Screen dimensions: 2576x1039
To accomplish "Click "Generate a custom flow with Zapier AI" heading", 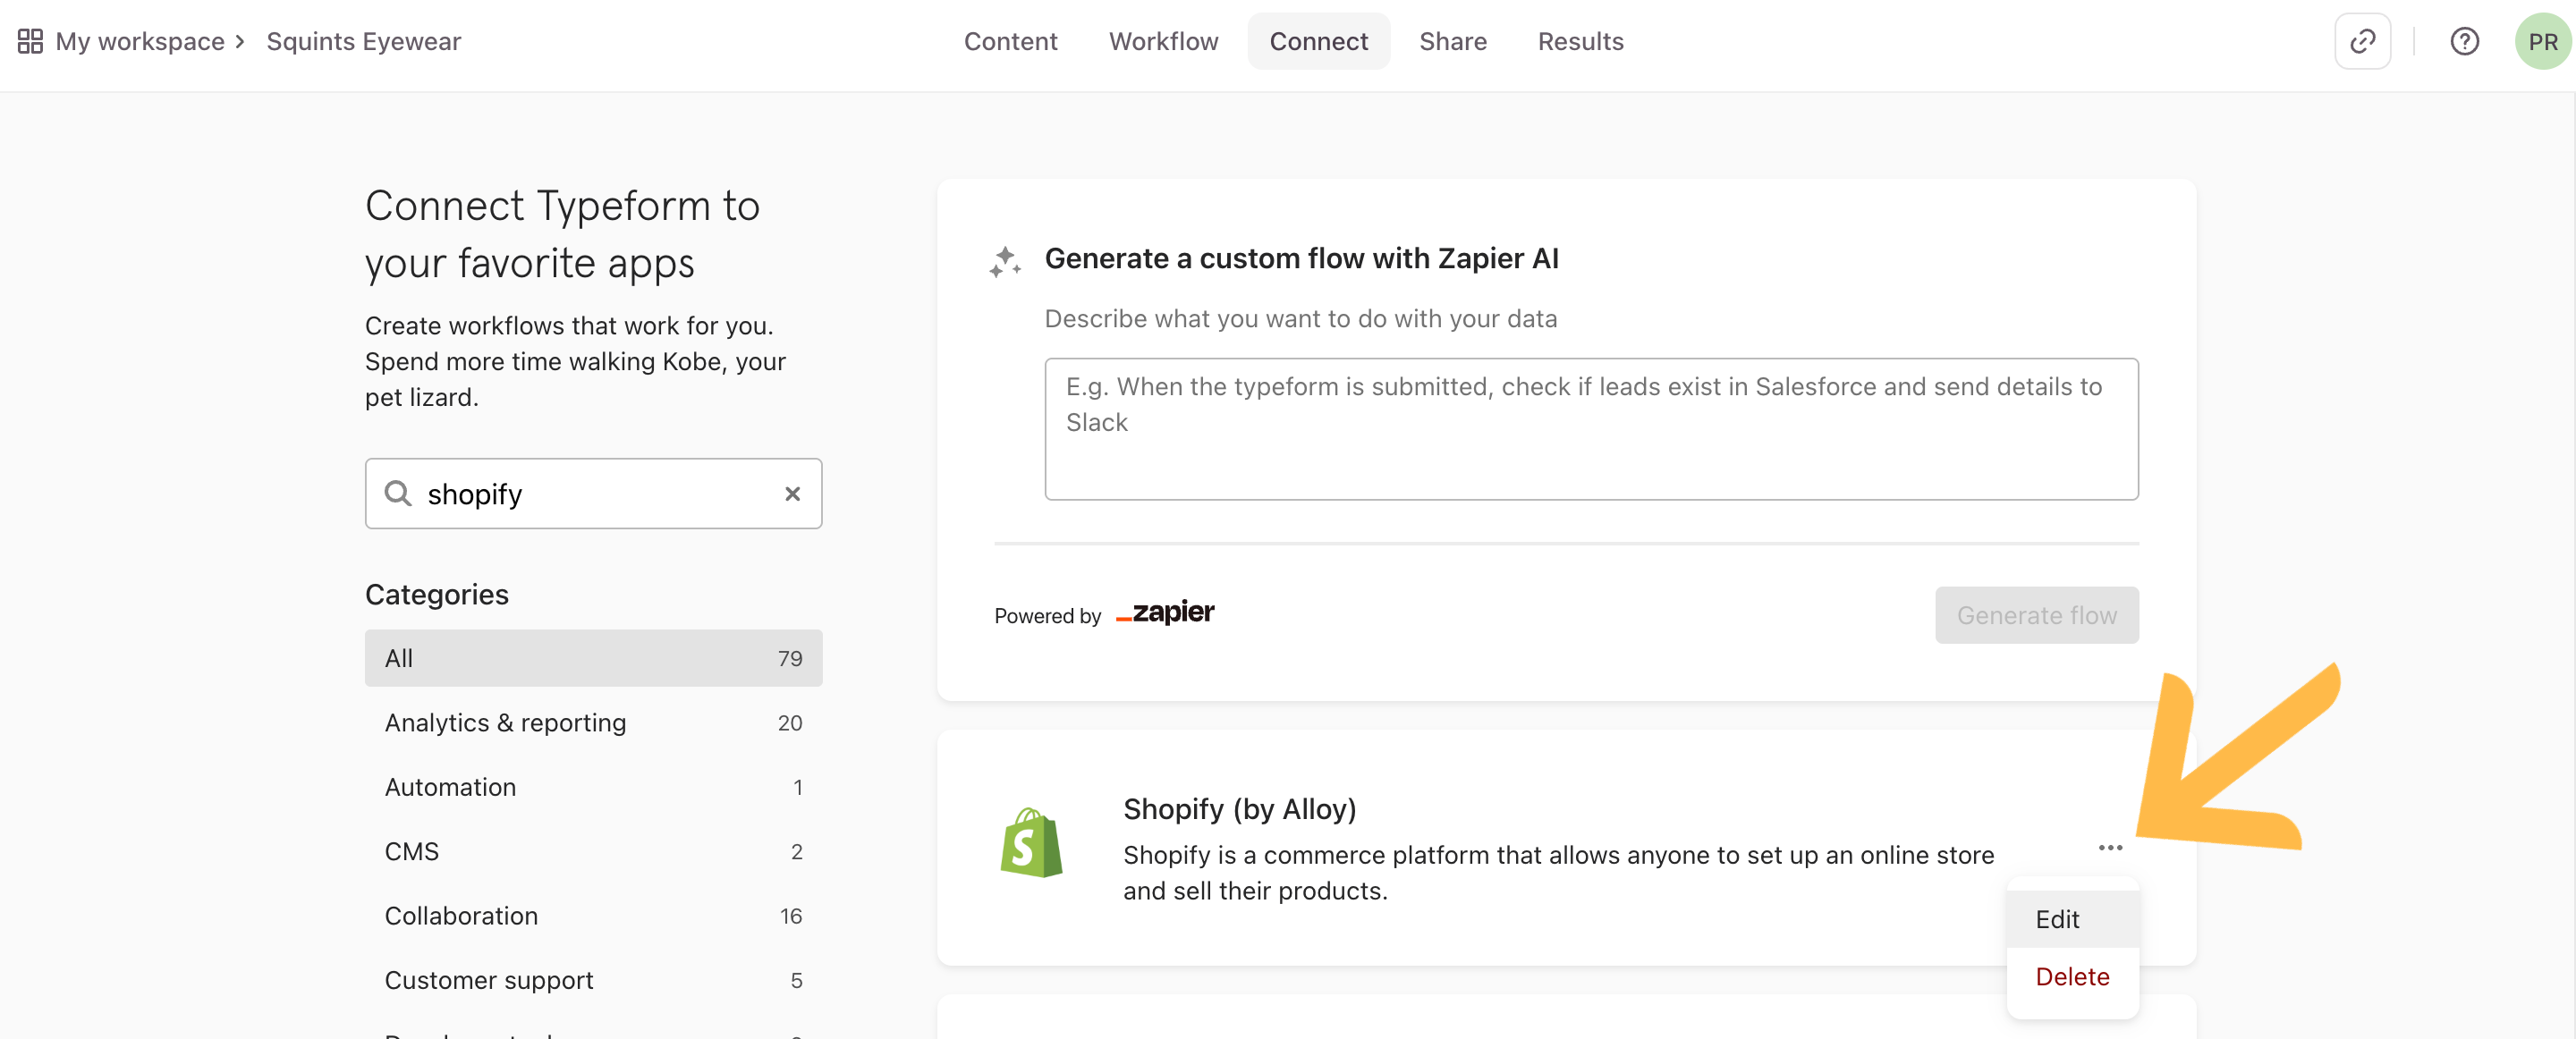I will pos(1301,258).
